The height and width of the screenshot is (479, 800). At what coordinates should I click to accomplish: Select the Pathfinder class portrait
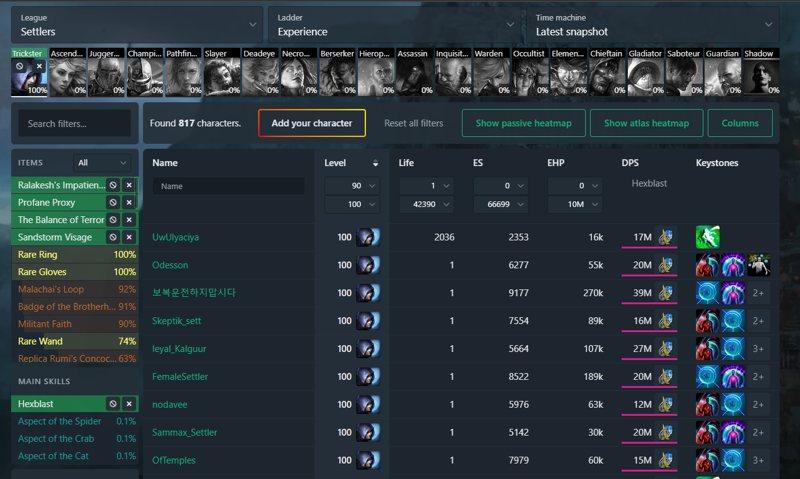click(x=183, y=72)
